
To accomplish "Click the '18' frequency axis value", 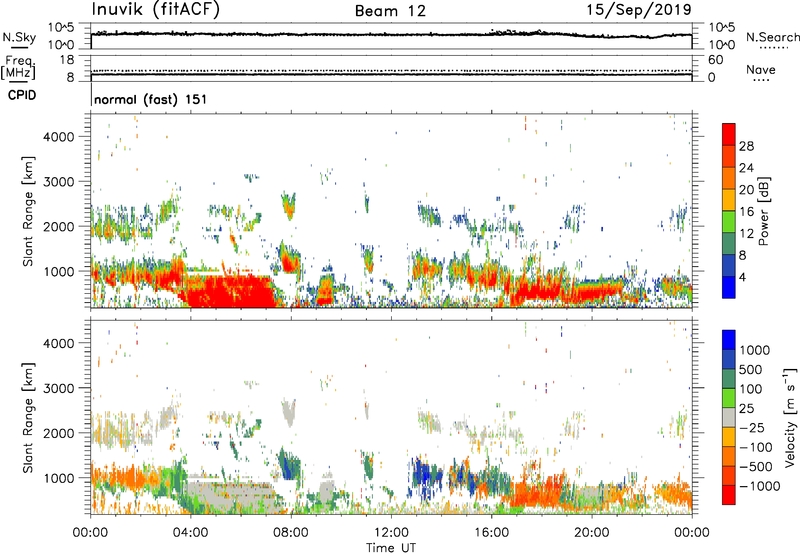I will (67, 60).
